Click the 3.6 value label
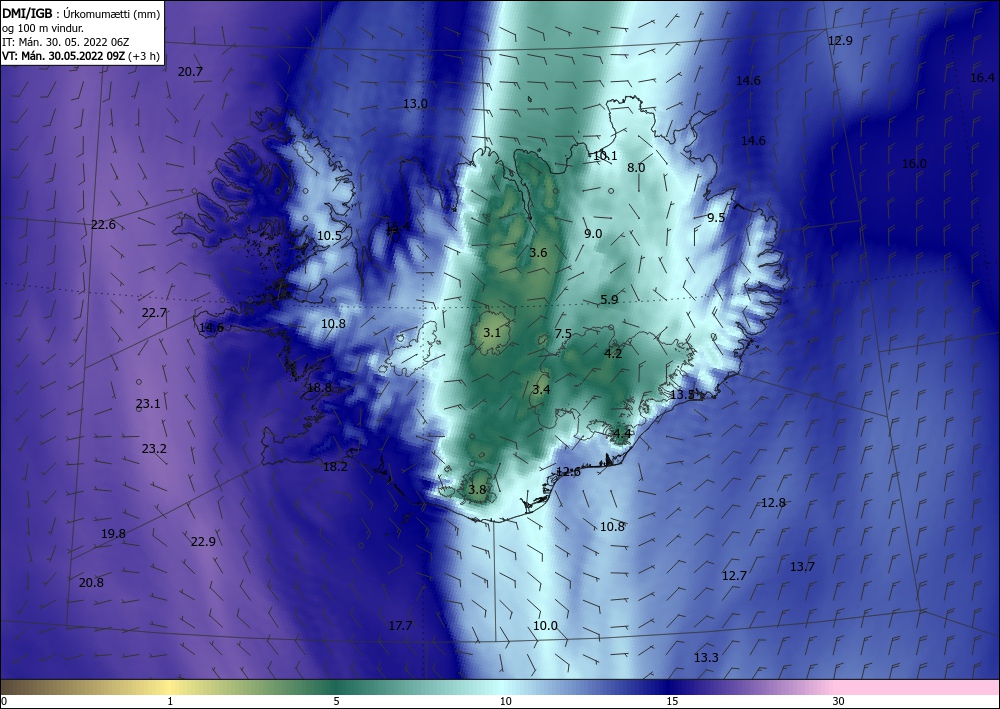Image resolution: width=1000 pixels, height=709 pixels. [x=538, y=253]
